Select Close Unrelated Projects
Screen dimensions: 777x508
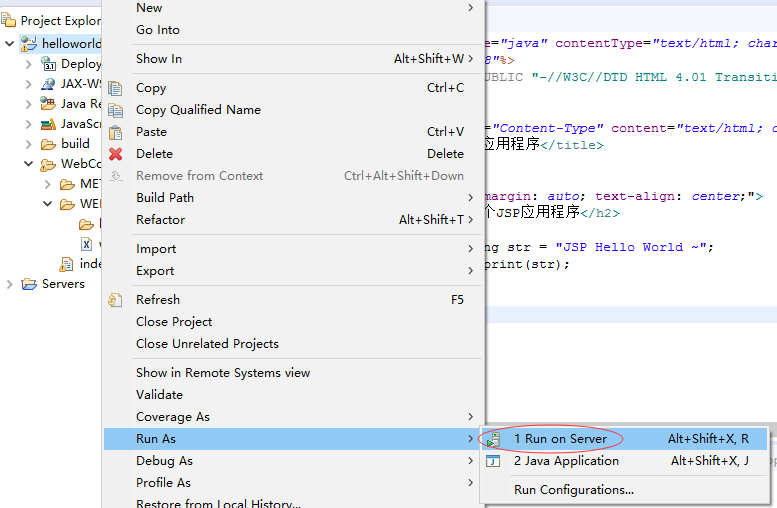(292, 343)
